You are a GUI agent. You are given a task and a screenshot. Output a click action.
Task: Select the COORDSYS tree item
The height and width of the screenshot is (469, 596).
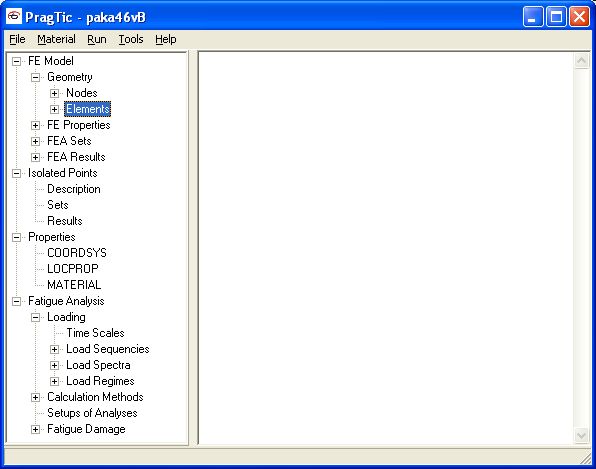(x=77, y=253)
